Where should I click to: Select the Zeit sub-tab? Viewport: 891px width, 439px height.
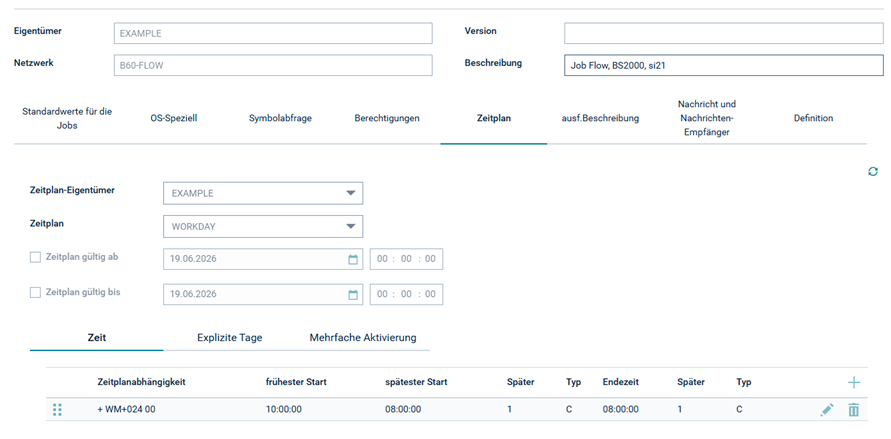click(x=97, y=337)
